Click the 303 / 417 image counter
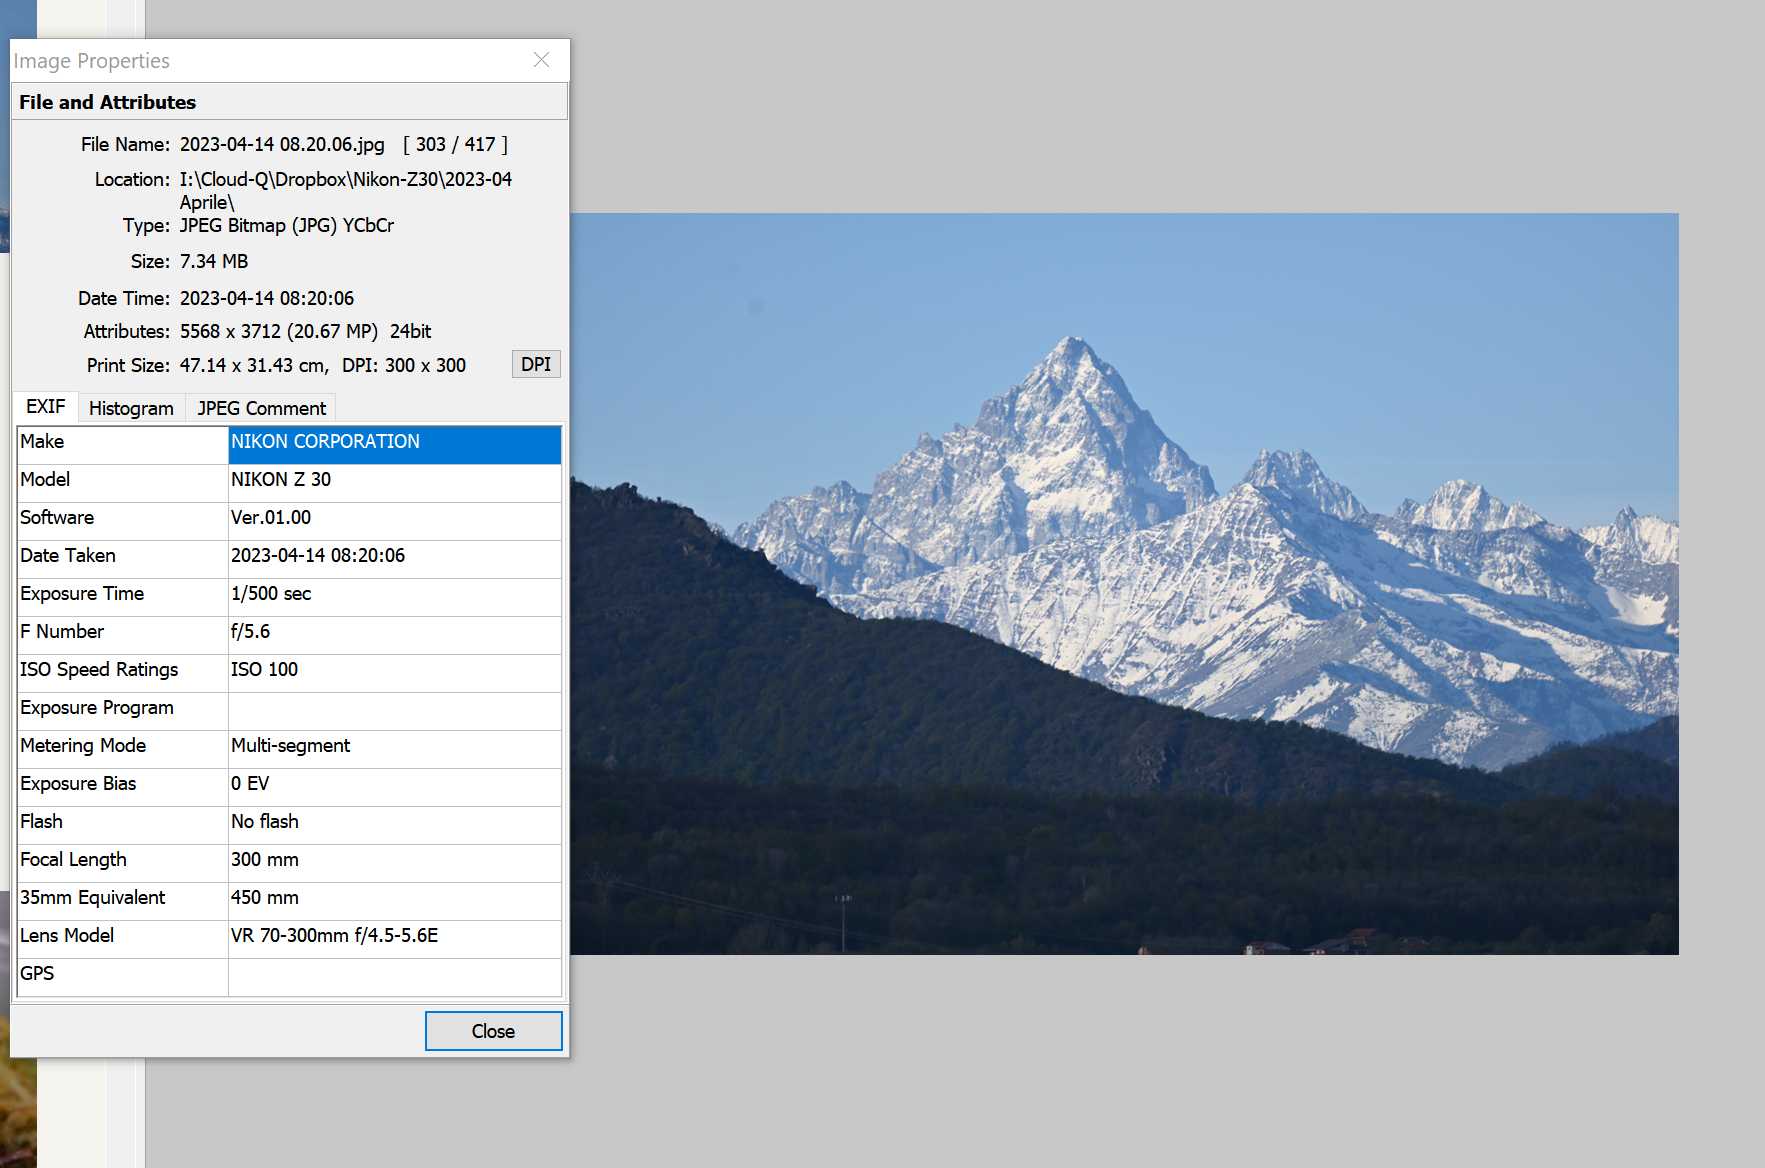The image size is (1765, 1168). (455, 144)
